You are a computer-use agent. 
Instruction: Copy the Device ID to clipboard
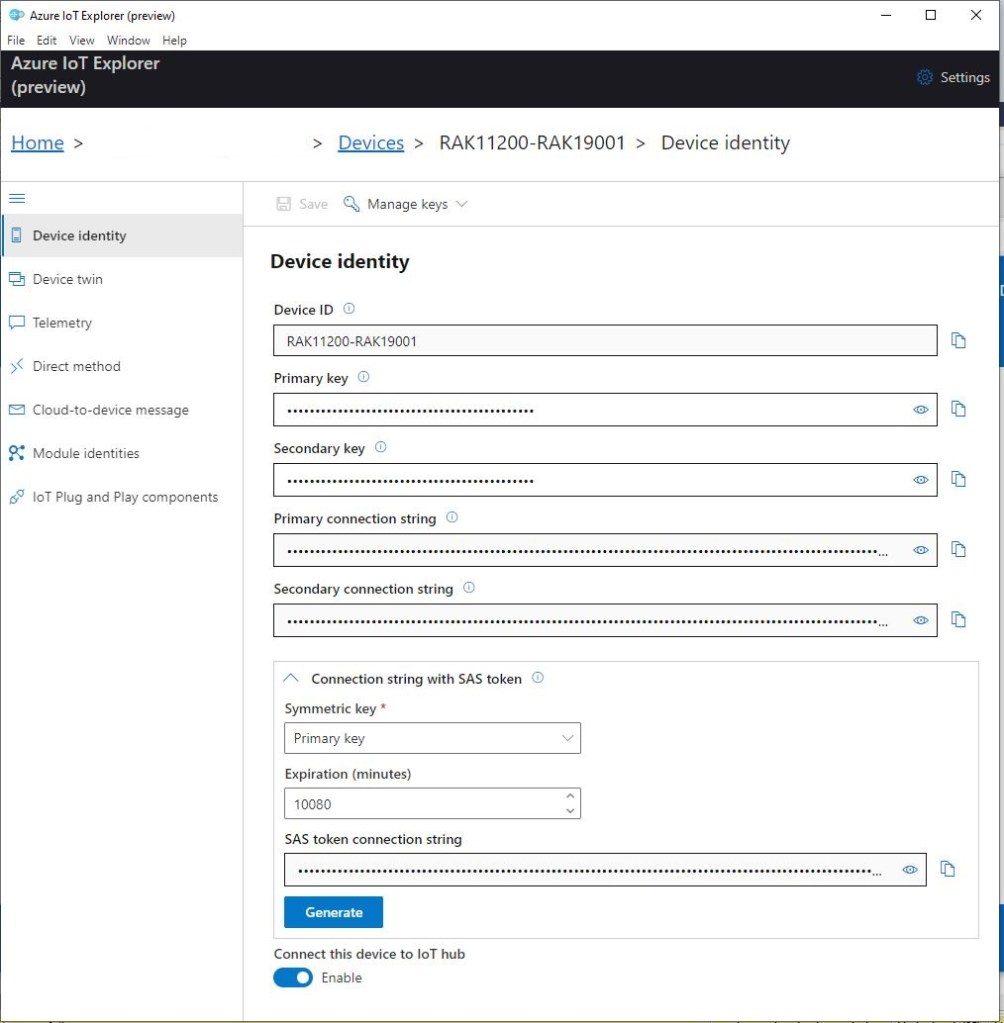click(958, 341)
